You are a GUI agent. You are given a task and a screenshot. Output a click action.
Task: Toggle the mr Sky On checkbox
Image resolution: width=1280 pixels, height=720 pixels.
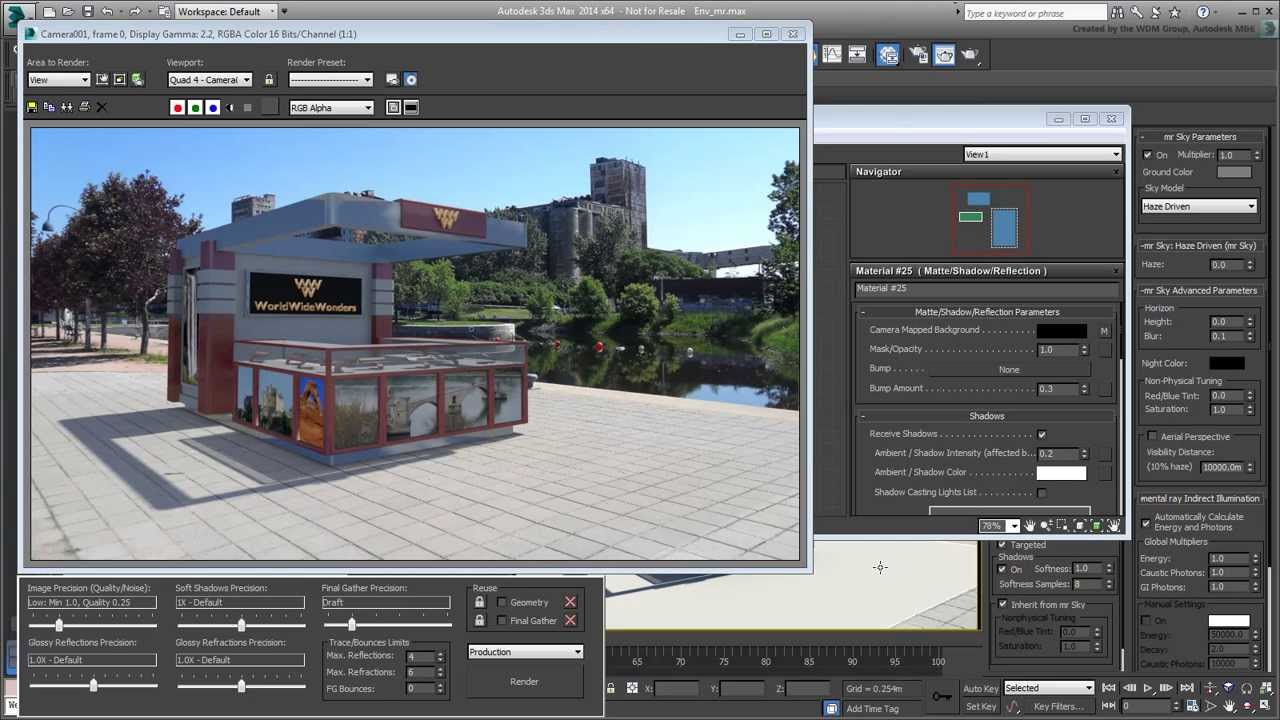pos(1148,155)
